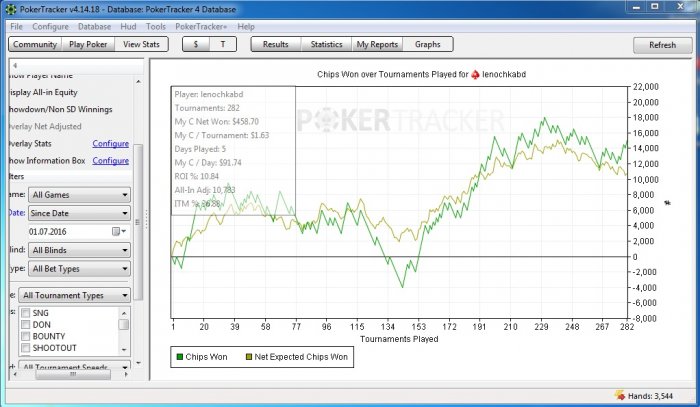The height and width of the screenshot is (407, 700).
Task: Click the graph title for lenochkabd
Action: [x=421, y=75]
